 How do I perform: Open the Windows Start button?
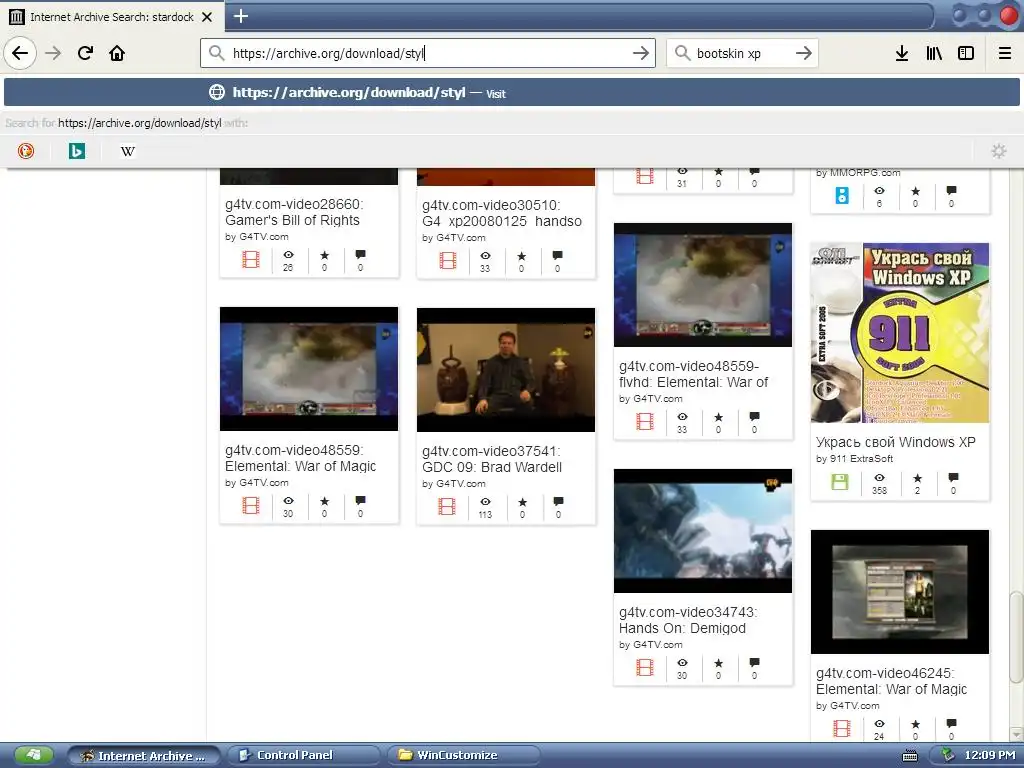[33, 755]
